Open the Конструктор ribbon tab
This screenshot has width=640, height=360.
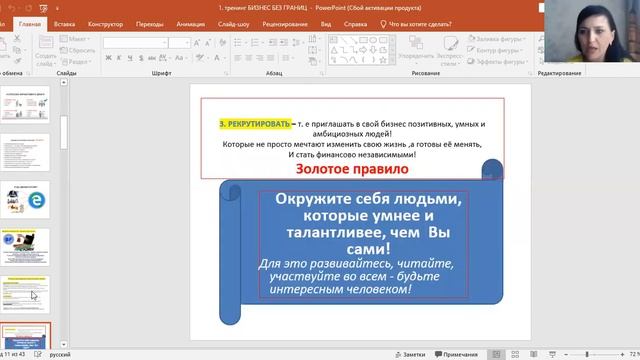[105, 24]
